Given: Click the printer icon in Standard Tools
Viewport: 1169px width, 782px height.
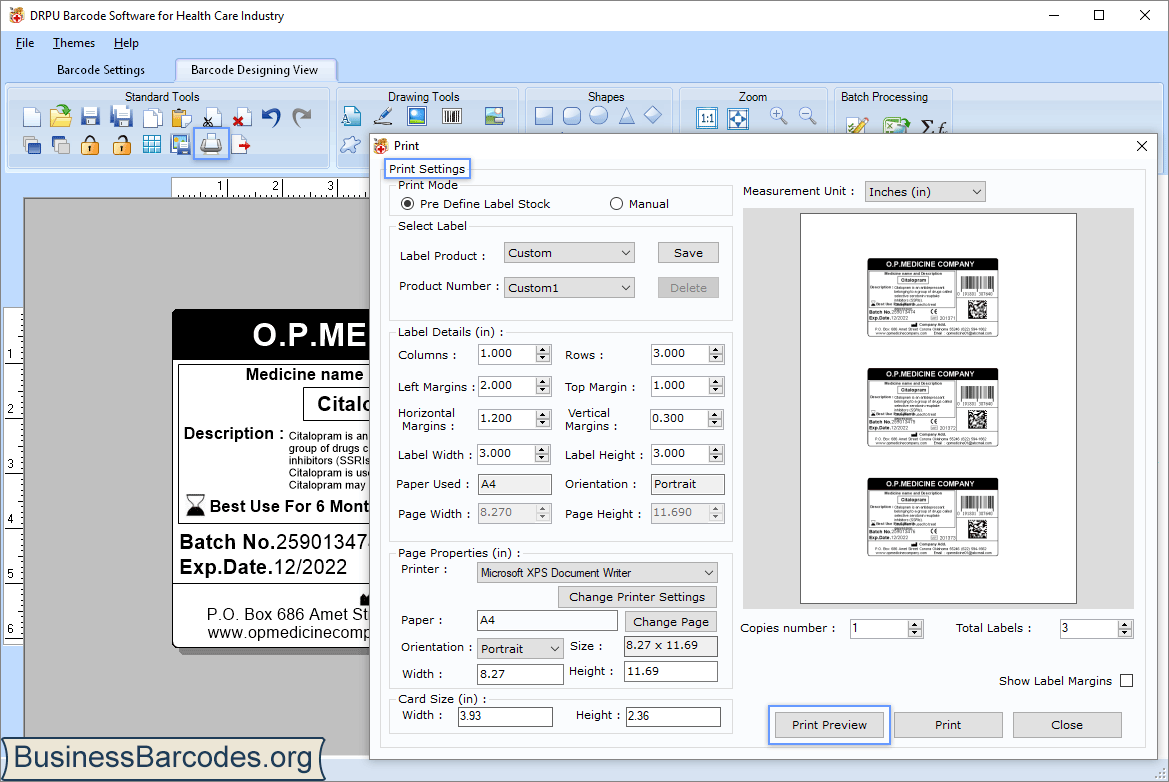Looking at the screenshot, I should tap(211, 144).
